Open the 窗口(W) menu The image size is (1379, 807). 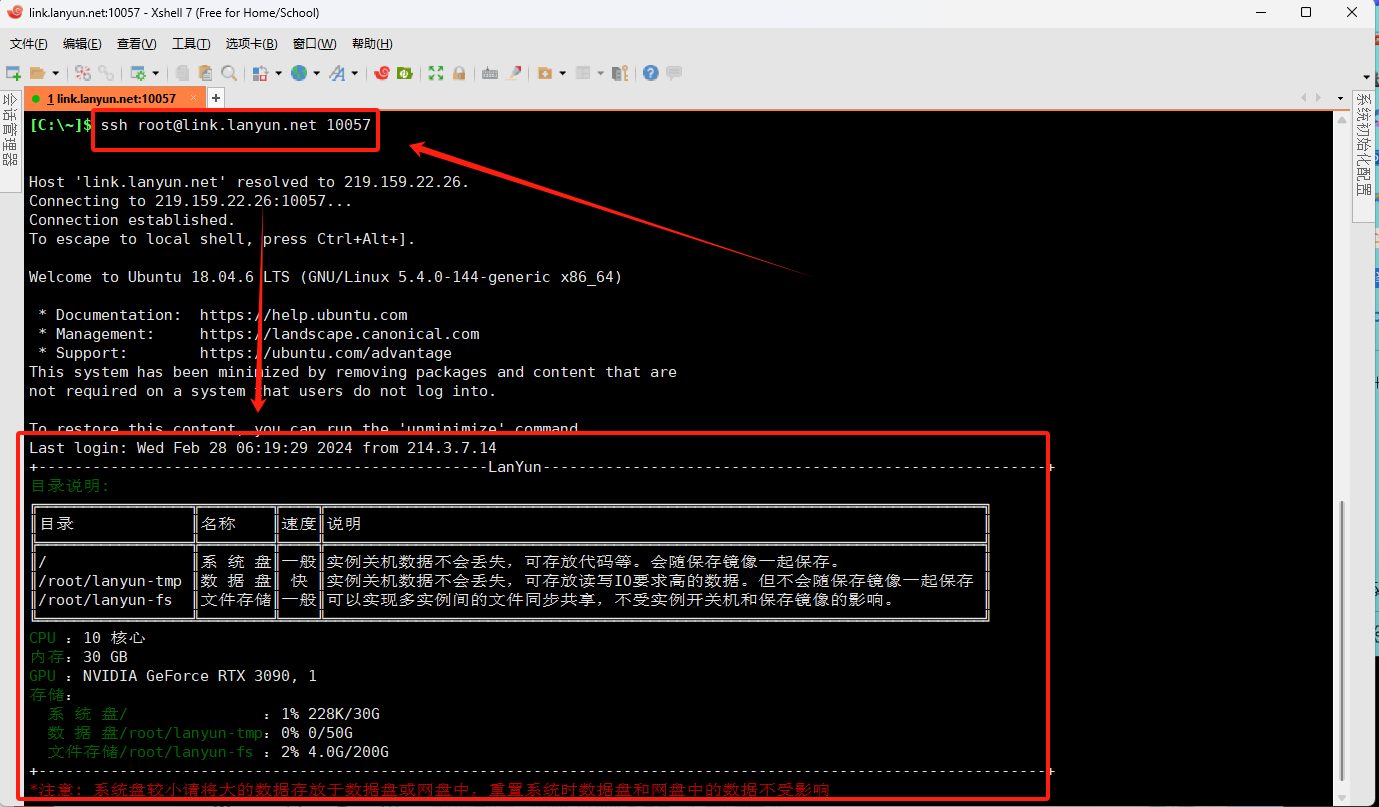point(315,44)
